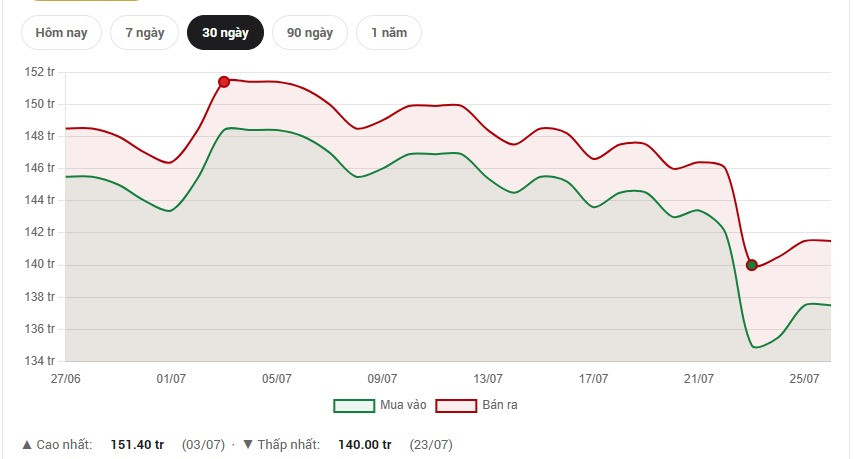Toggle the Mua vào legend swatch
This screenshot has width=854, height=459.
click(354, 406)
